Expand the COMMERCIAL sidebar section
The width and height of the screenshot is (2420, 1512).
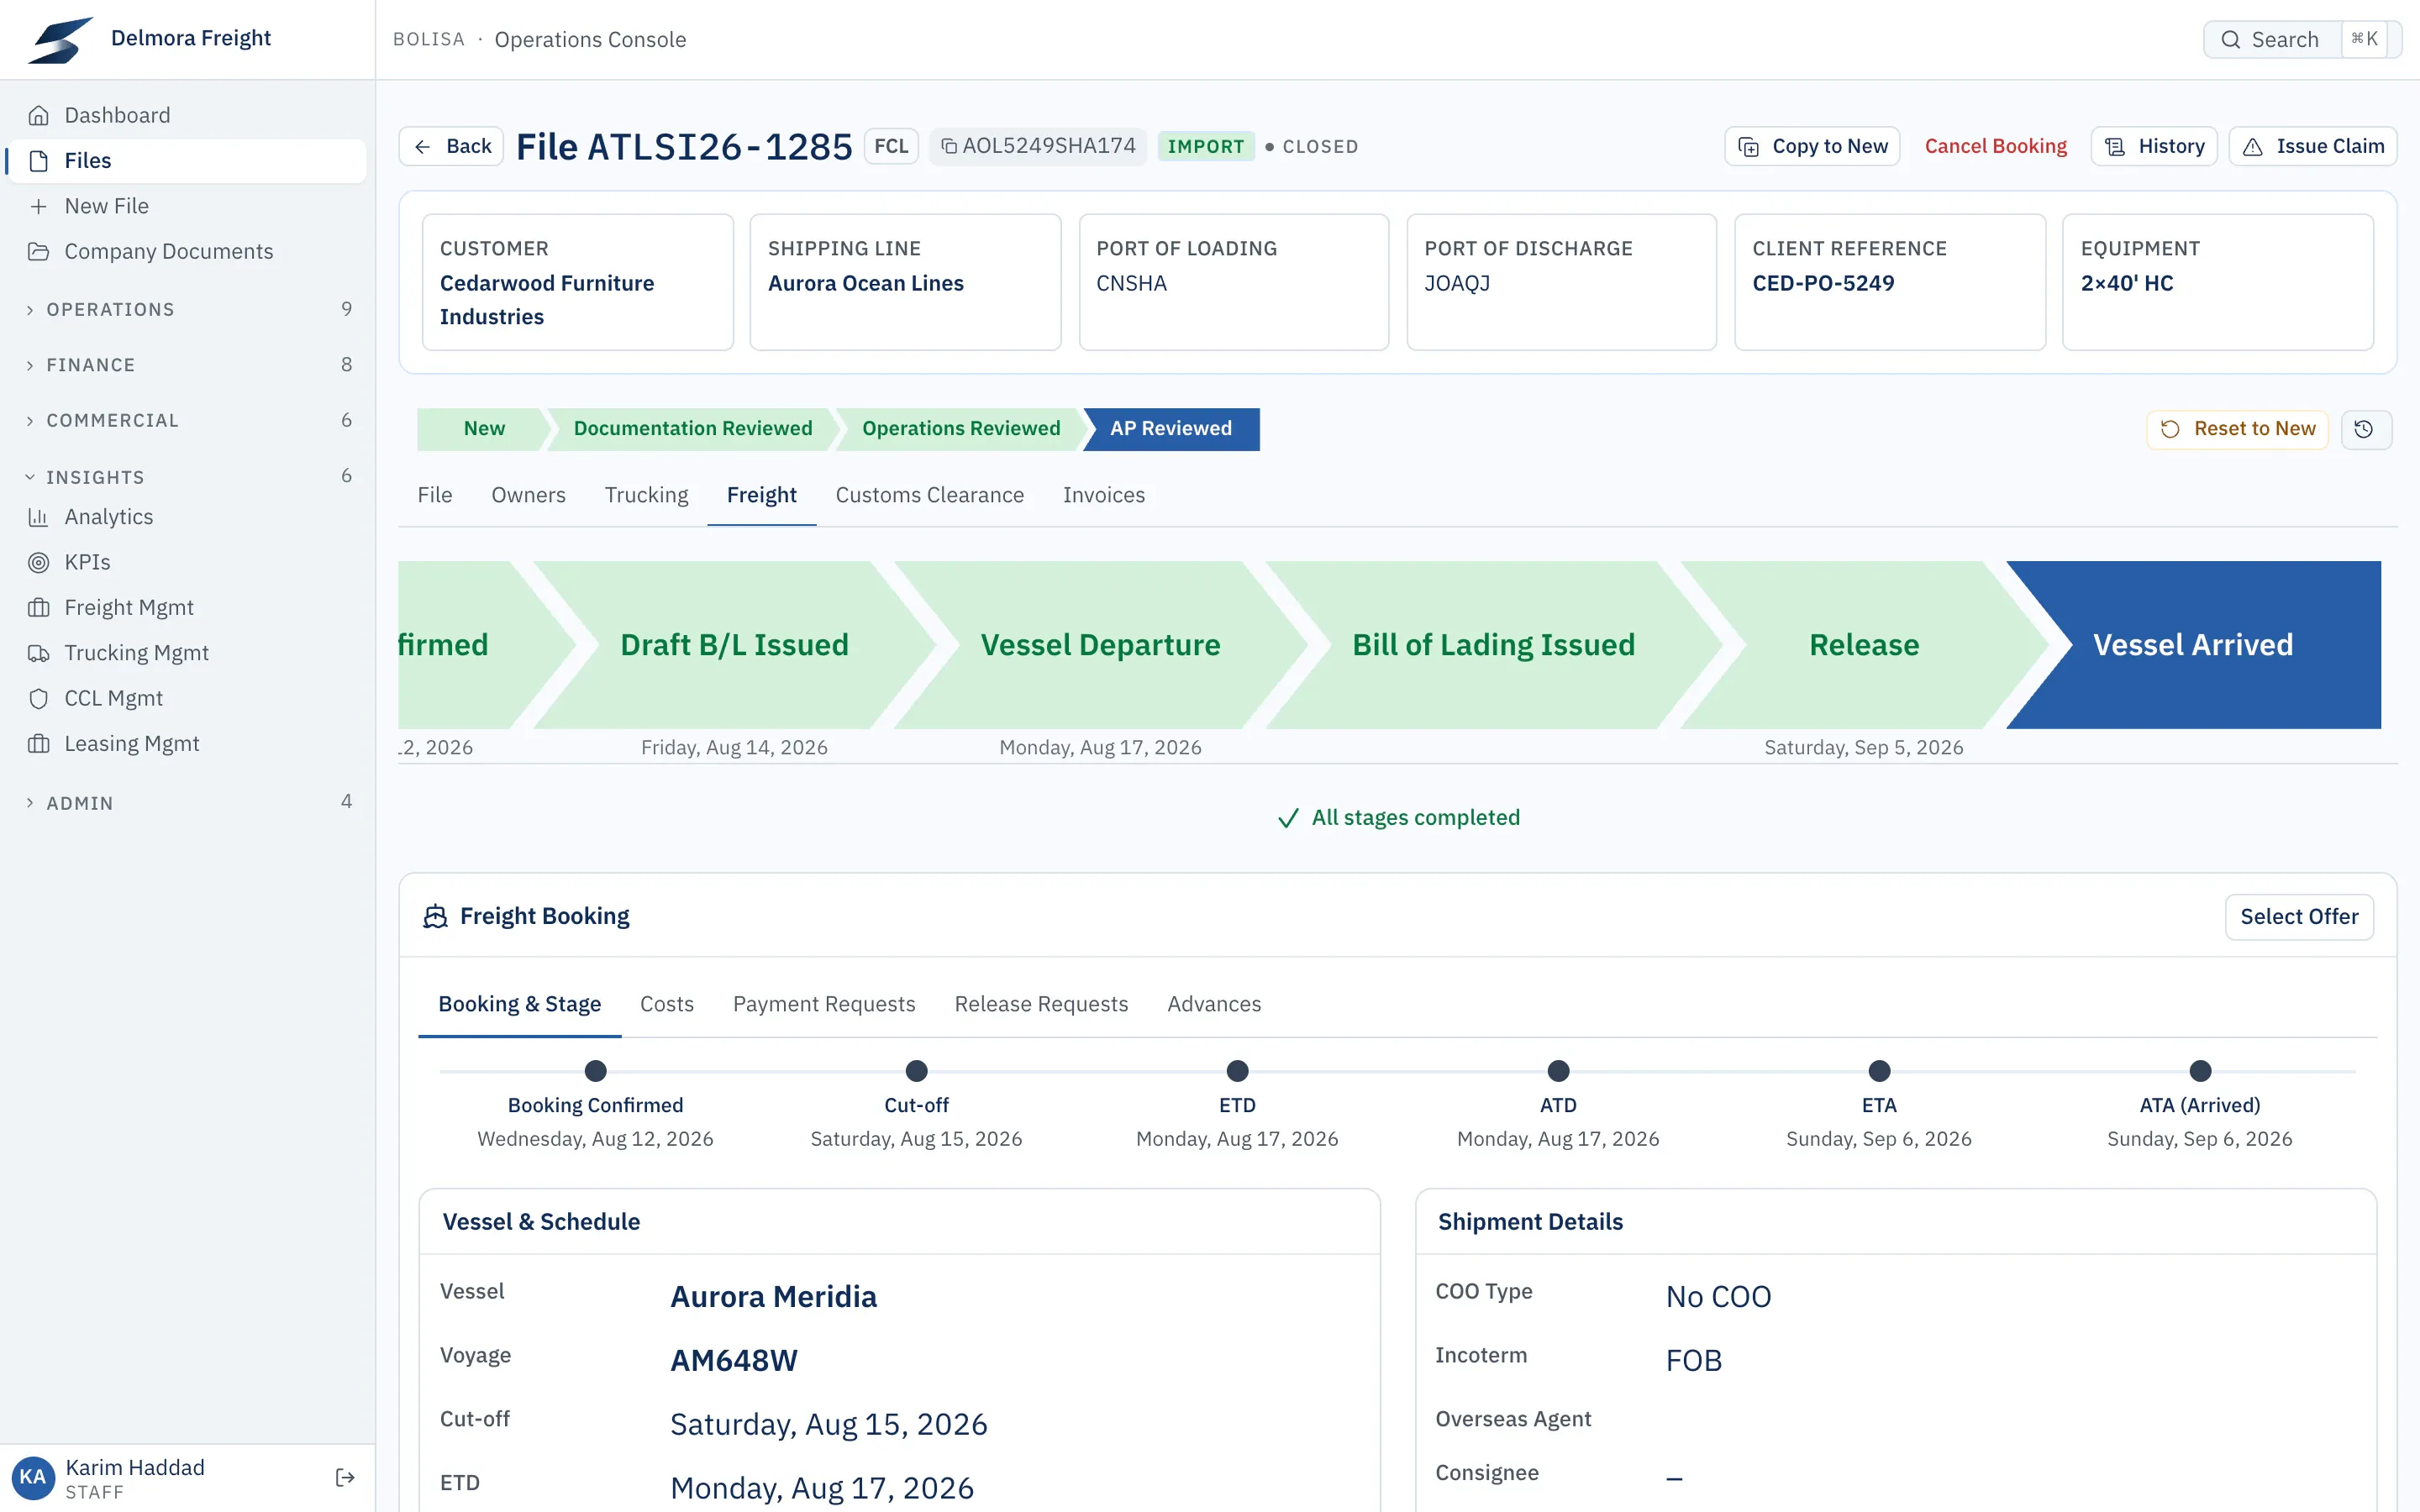pos(187,420)
